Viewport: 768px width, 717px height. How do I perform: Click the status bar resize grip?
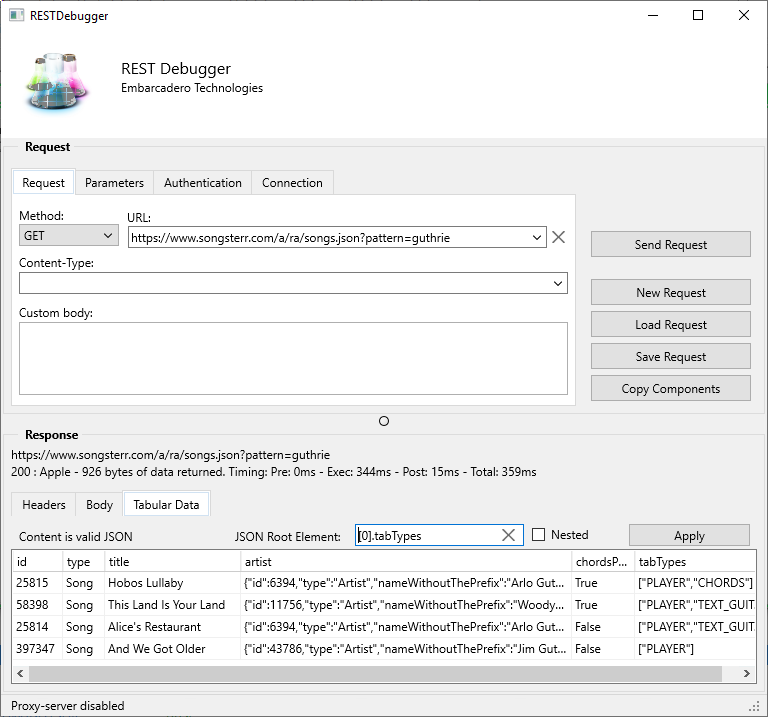(754, 706)
